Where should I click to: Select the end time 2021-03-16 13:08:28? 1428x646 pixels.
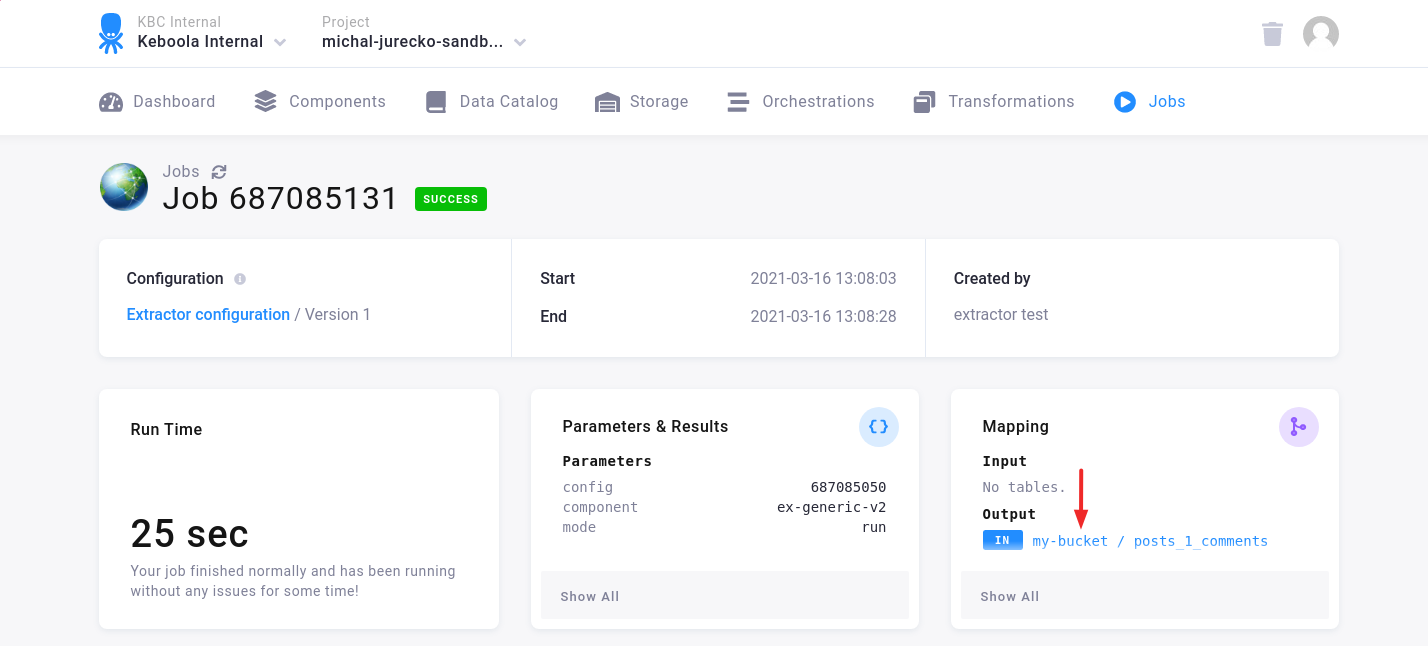(x=823, y=316)
